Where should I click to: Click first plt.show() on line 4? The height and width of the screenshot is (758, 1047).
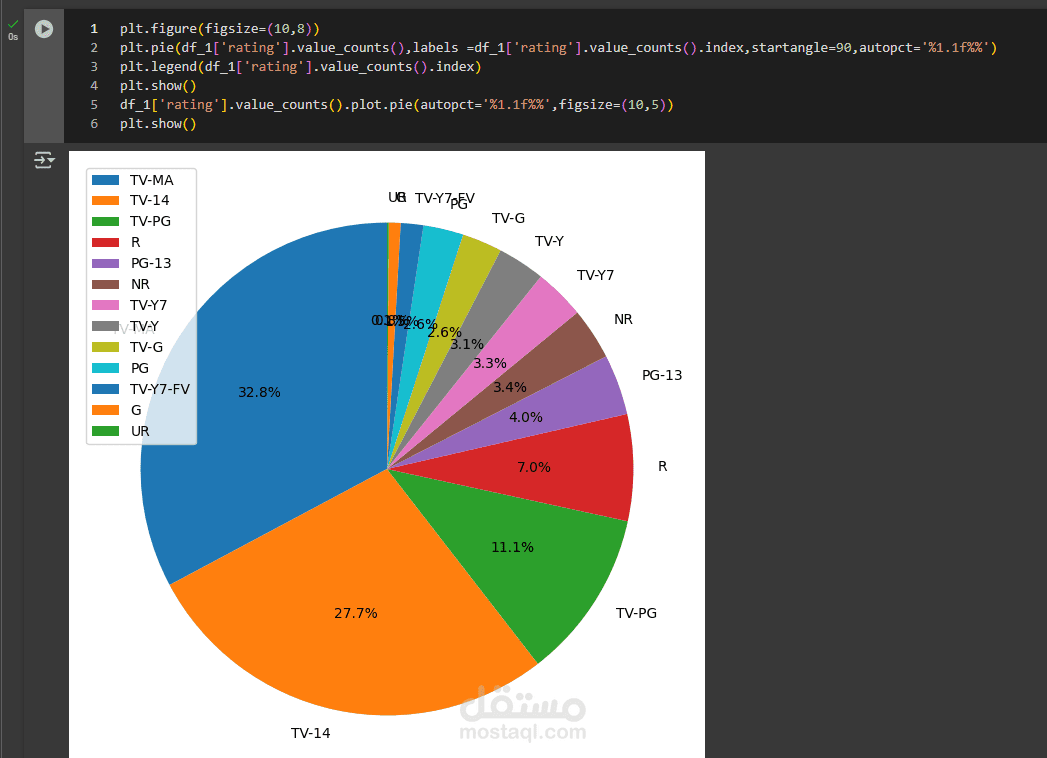pyautogui.click(x=158, y=85)
